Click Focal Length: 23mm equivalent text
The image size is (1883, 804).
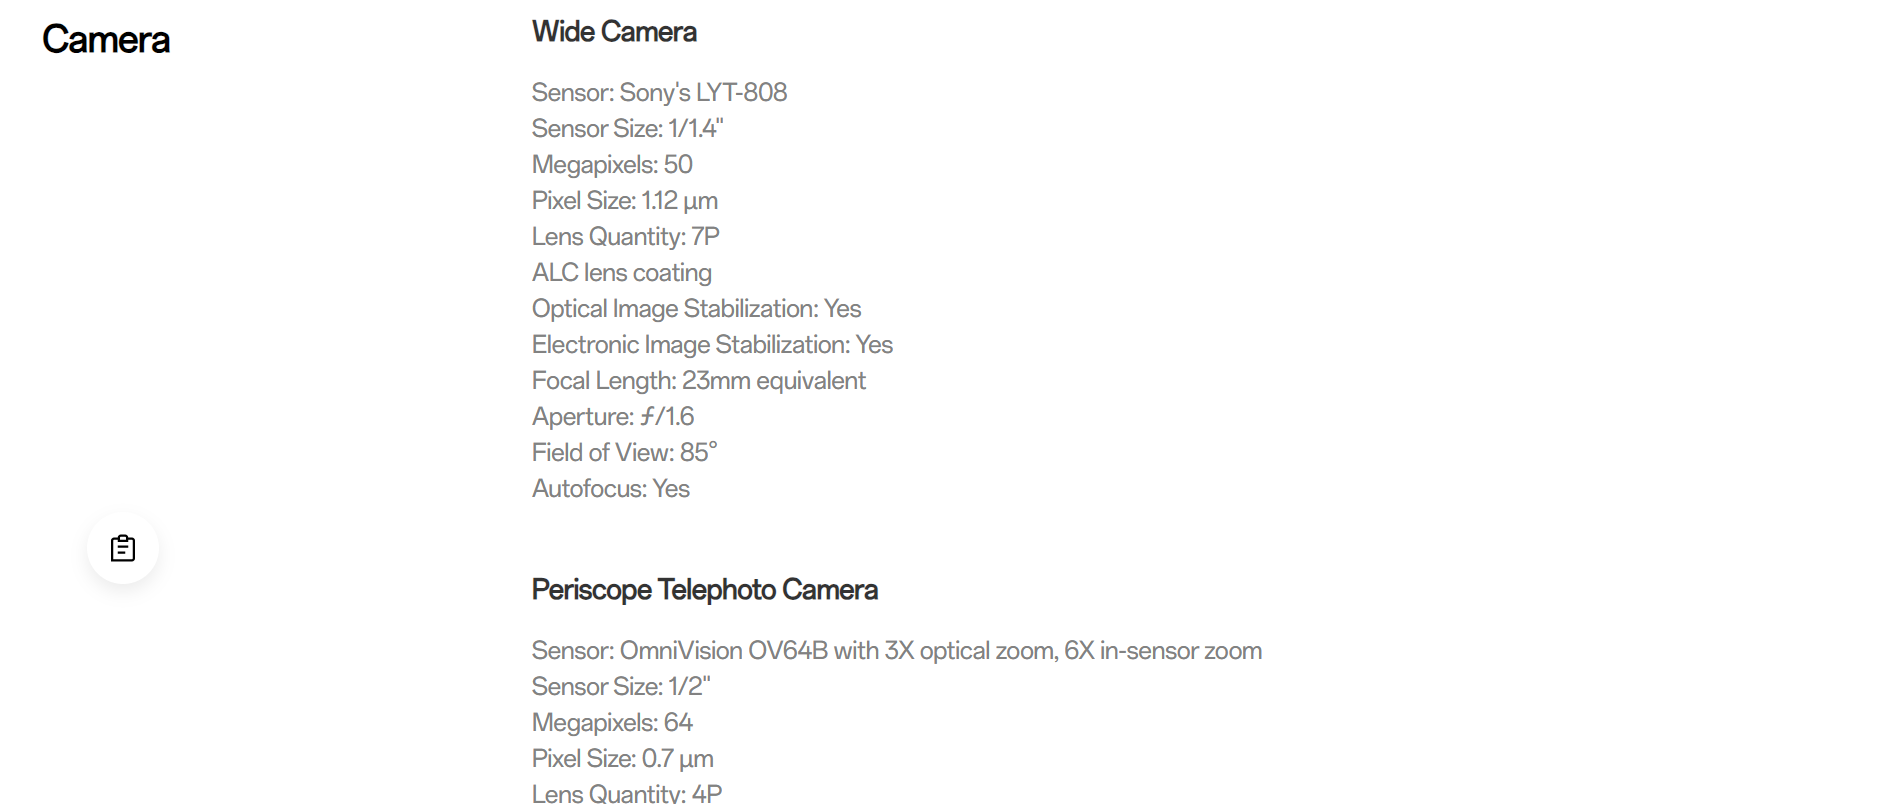699,380
